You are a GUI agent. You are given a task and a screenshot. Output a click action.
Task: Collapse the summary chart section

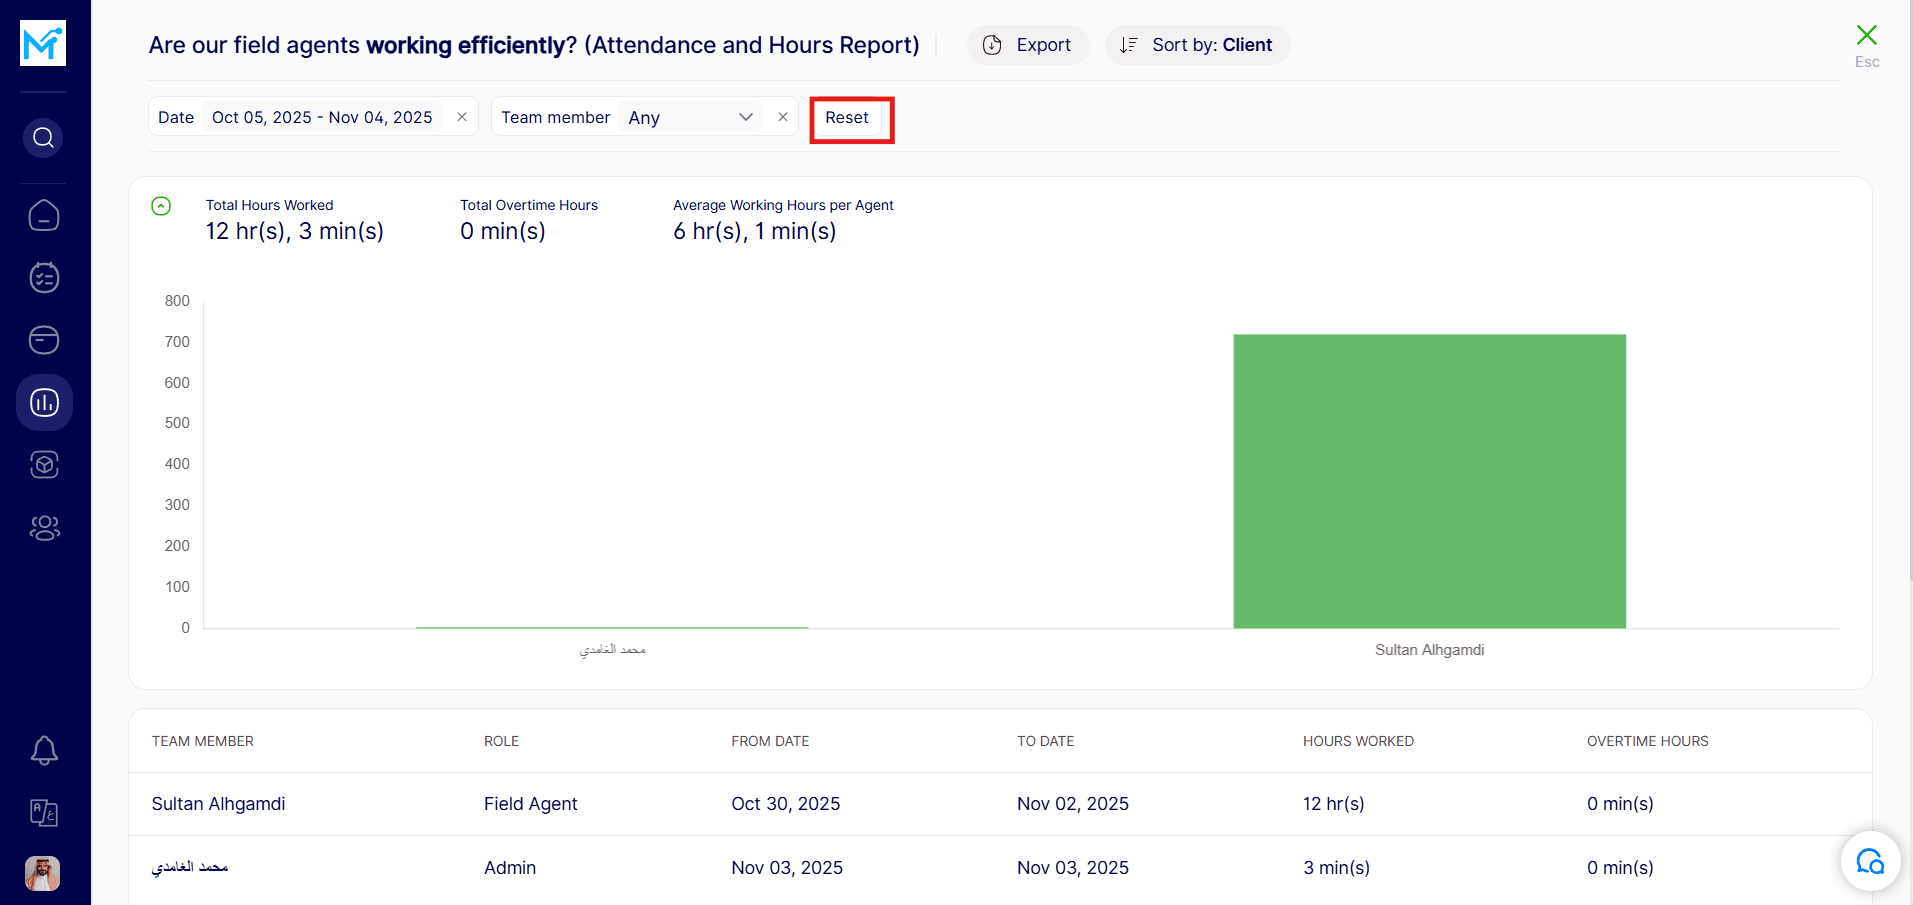point(161,206)
